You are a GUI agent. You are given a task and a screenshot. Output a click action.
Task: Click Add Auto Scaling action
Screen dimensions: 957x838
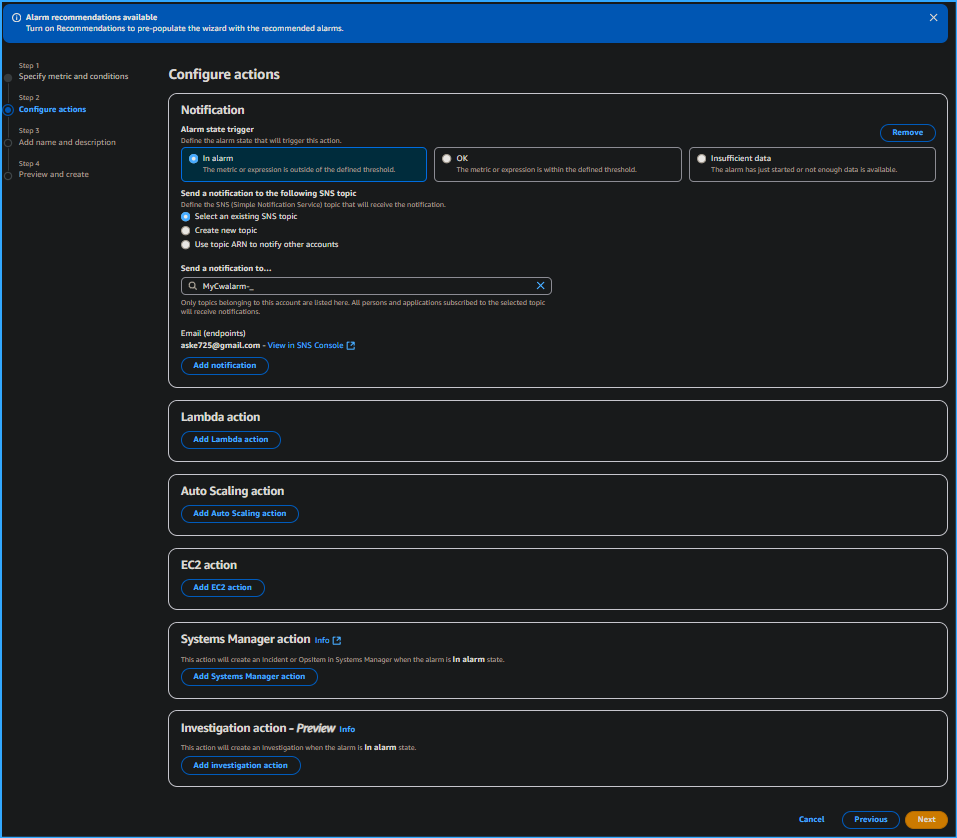pyautogui.click(x=239, y=513)
